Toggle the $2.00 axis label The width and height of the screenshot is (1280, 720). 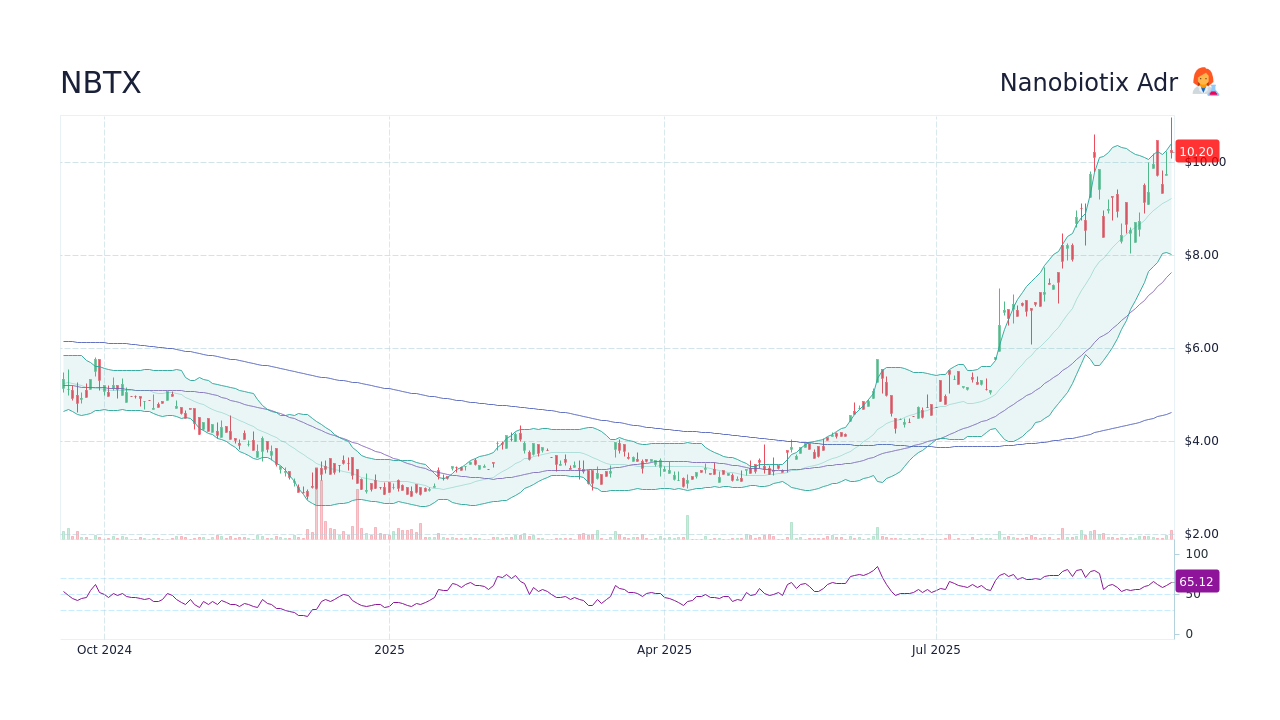1199,534
